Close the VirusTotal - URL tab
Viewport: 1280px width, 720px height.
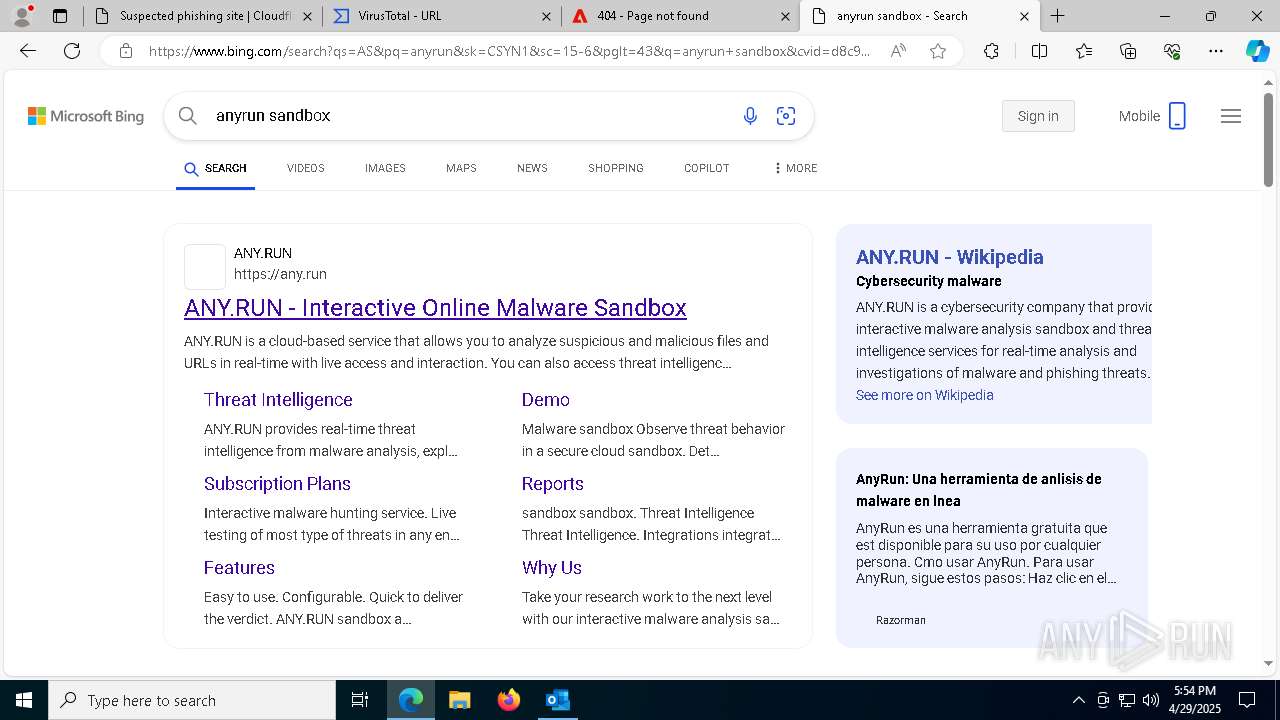[546, 16]
